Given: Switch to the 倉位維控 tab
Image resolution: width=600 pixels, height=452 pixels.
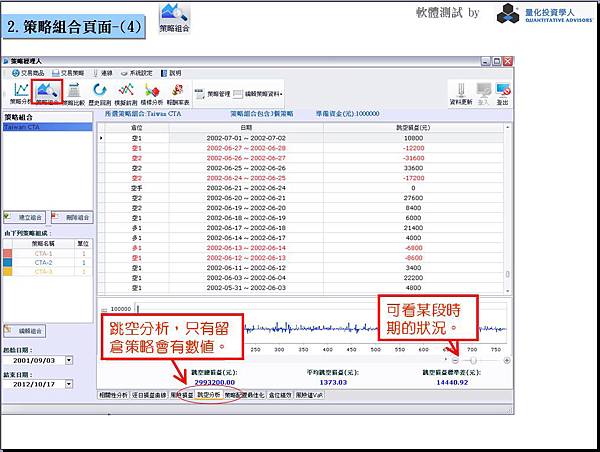Looking at the screenshot, I should tap(280, 395).
